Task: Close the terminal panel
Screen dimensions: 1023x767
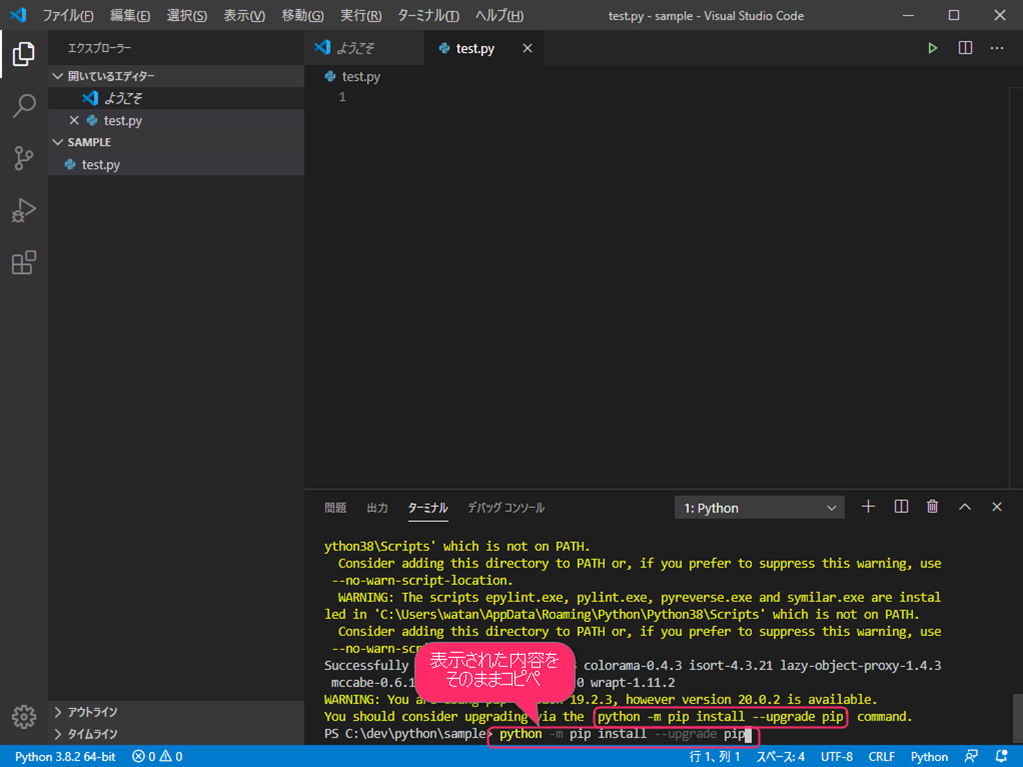Action: [997, 507]
